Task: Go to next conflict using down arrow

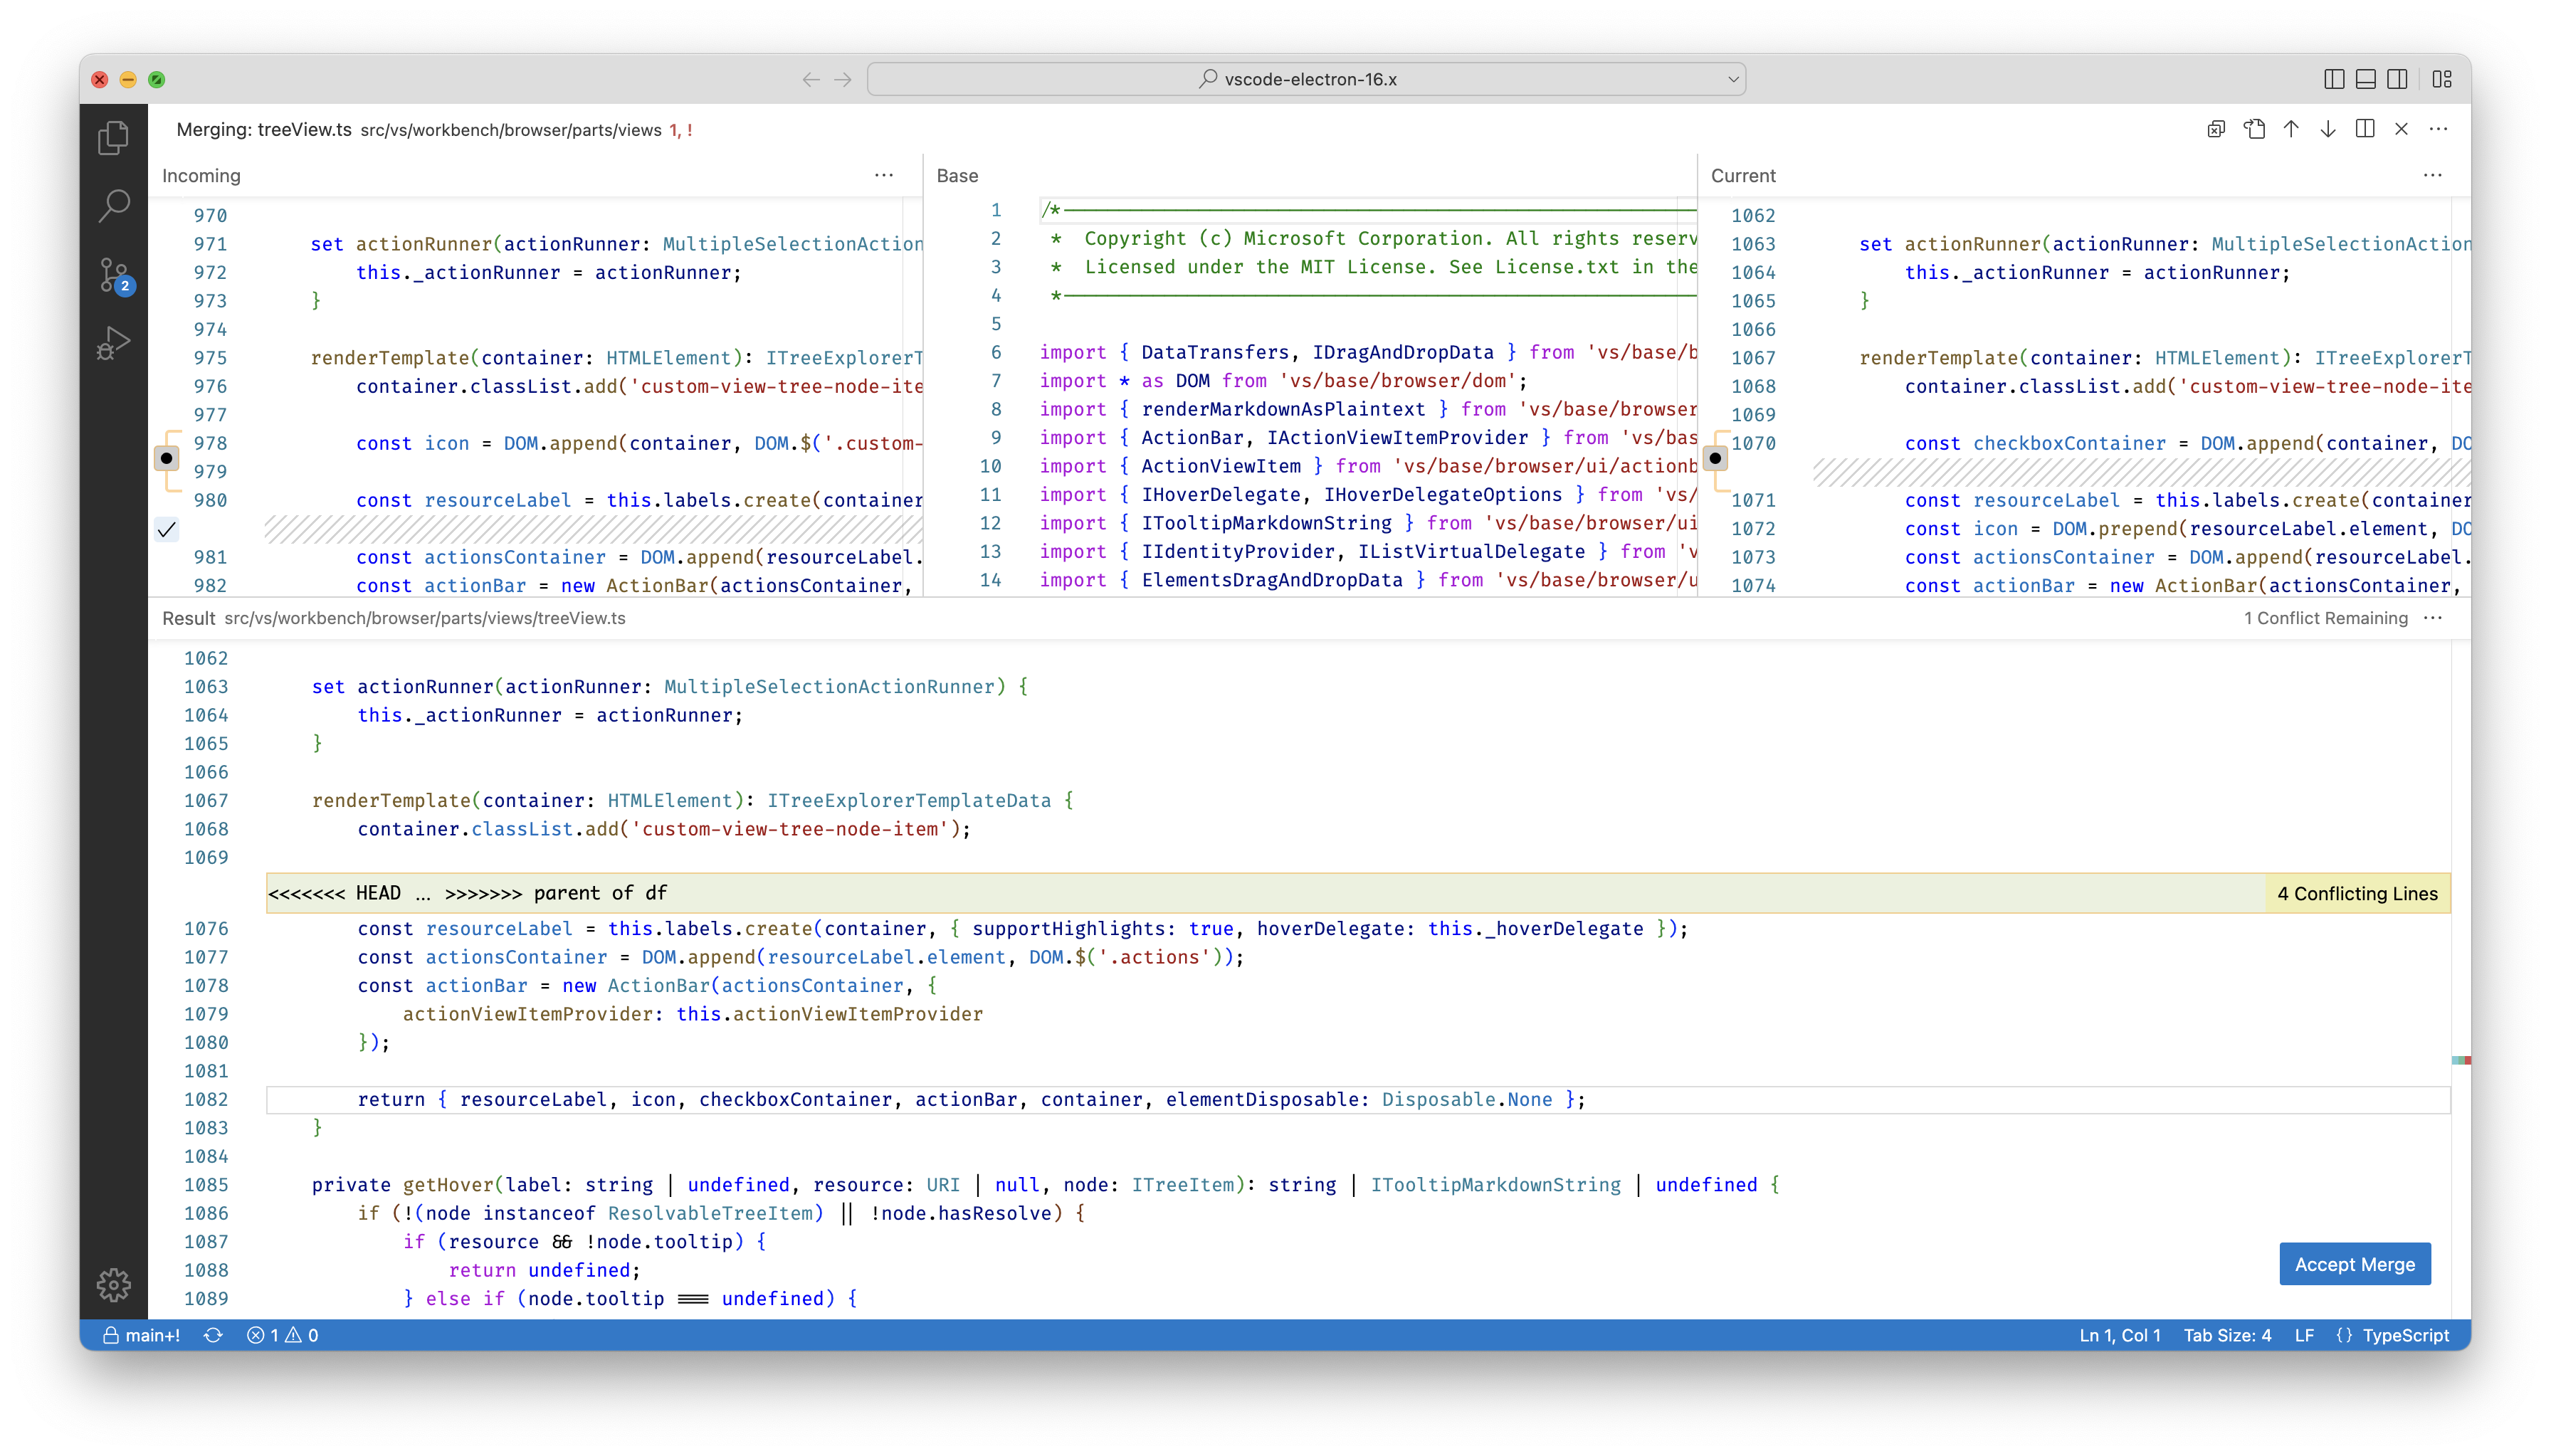Action: [2328, 129]
